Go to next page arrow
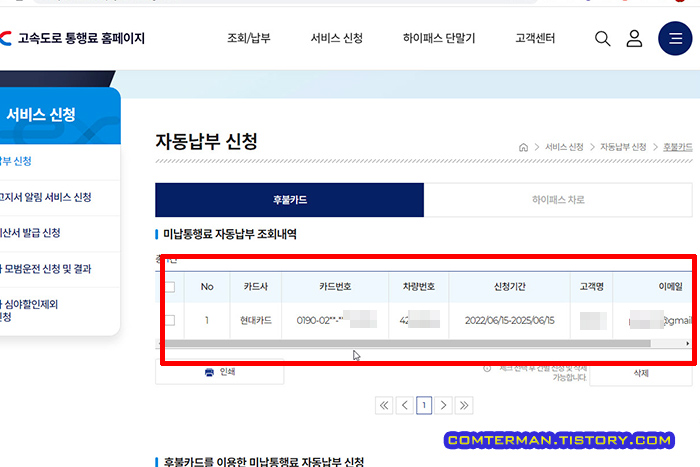This screenshot has width=700, height=467. coord(443,405)
